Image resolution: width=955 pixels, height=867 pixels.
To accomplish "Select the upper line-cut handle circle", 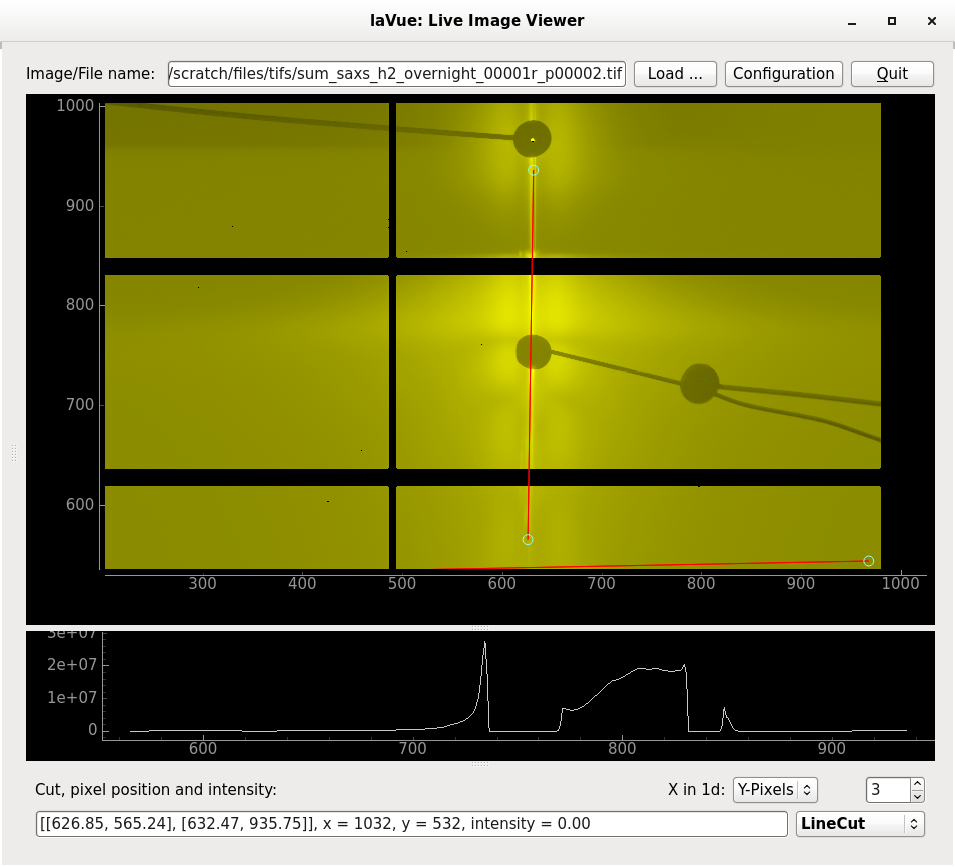I will pos(534,170).
